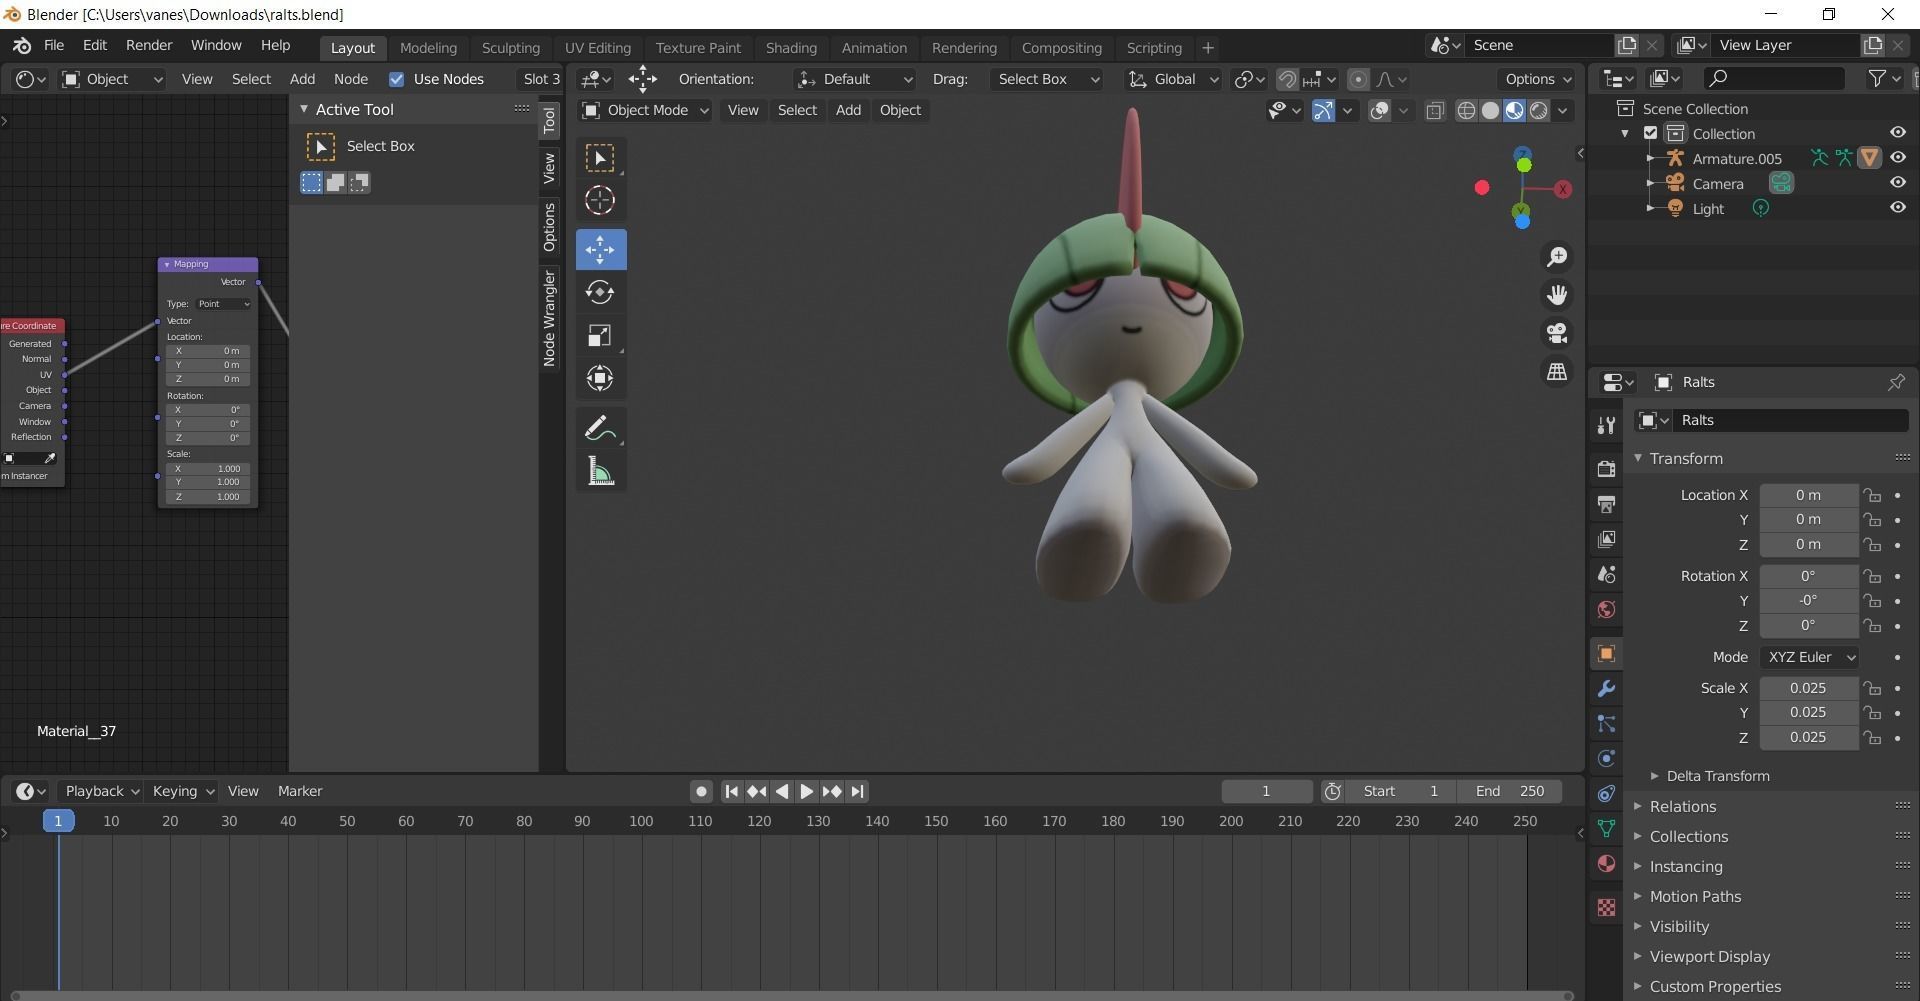Switch to the Shading workspace tab
The width and height of the screenshot is (1920, 1001).
point(791,47)
